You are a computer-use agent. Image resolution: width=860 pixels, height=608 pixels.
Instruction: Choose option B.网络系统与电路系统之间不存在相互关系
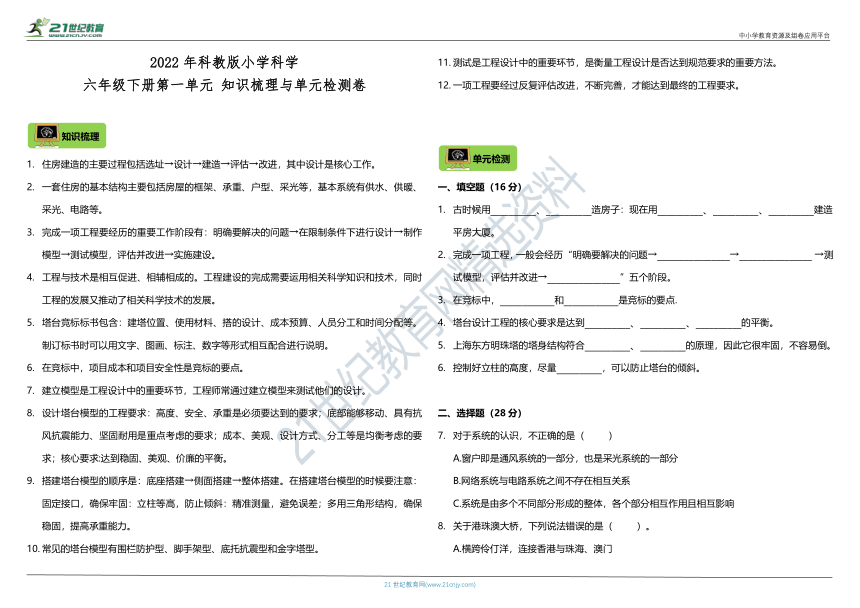point(541,481)
